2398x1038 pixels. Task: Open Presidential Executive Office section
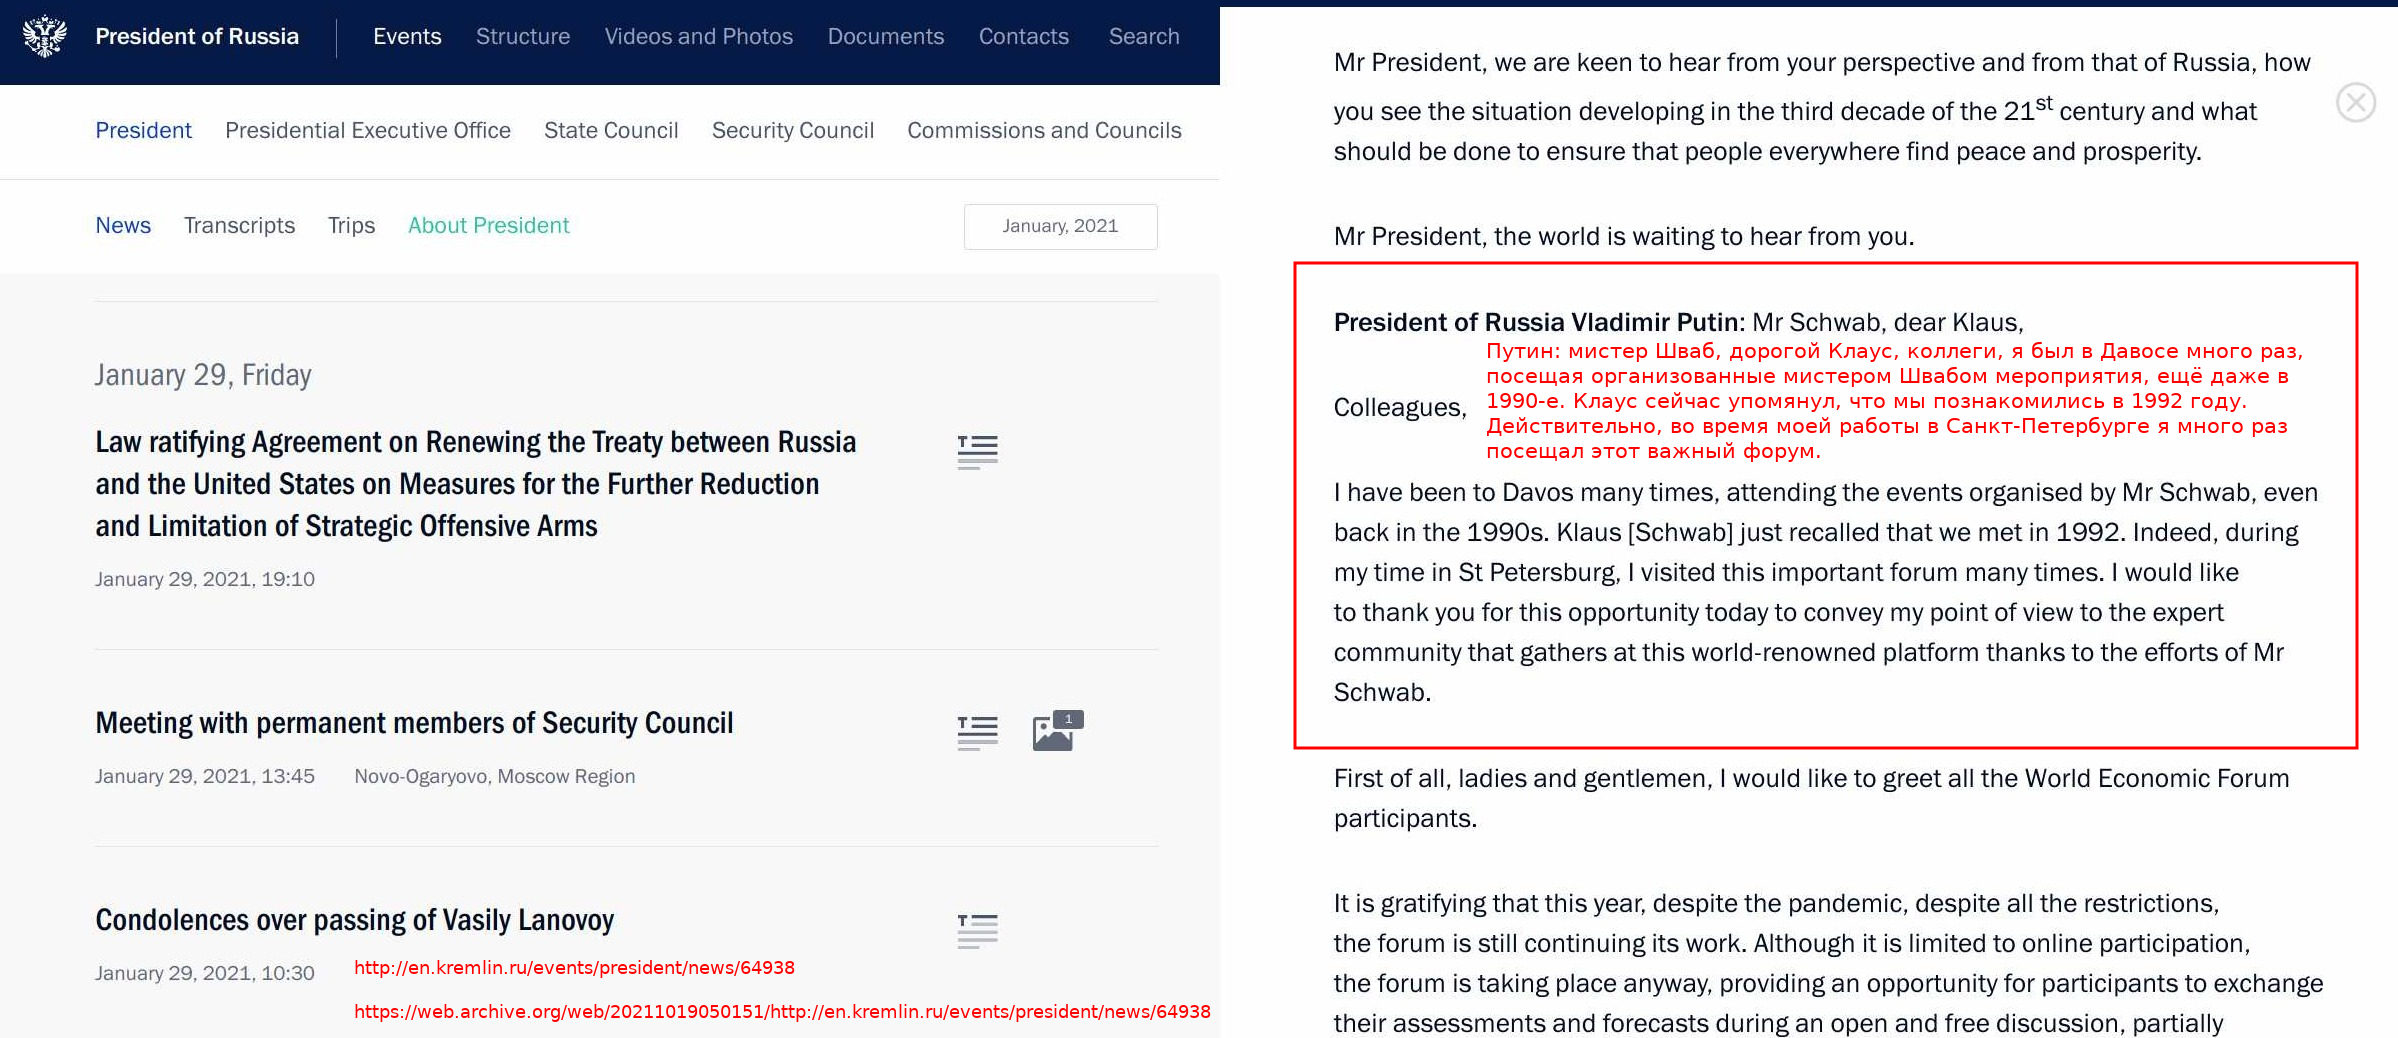pyautogui.click(x=368, y=131)
